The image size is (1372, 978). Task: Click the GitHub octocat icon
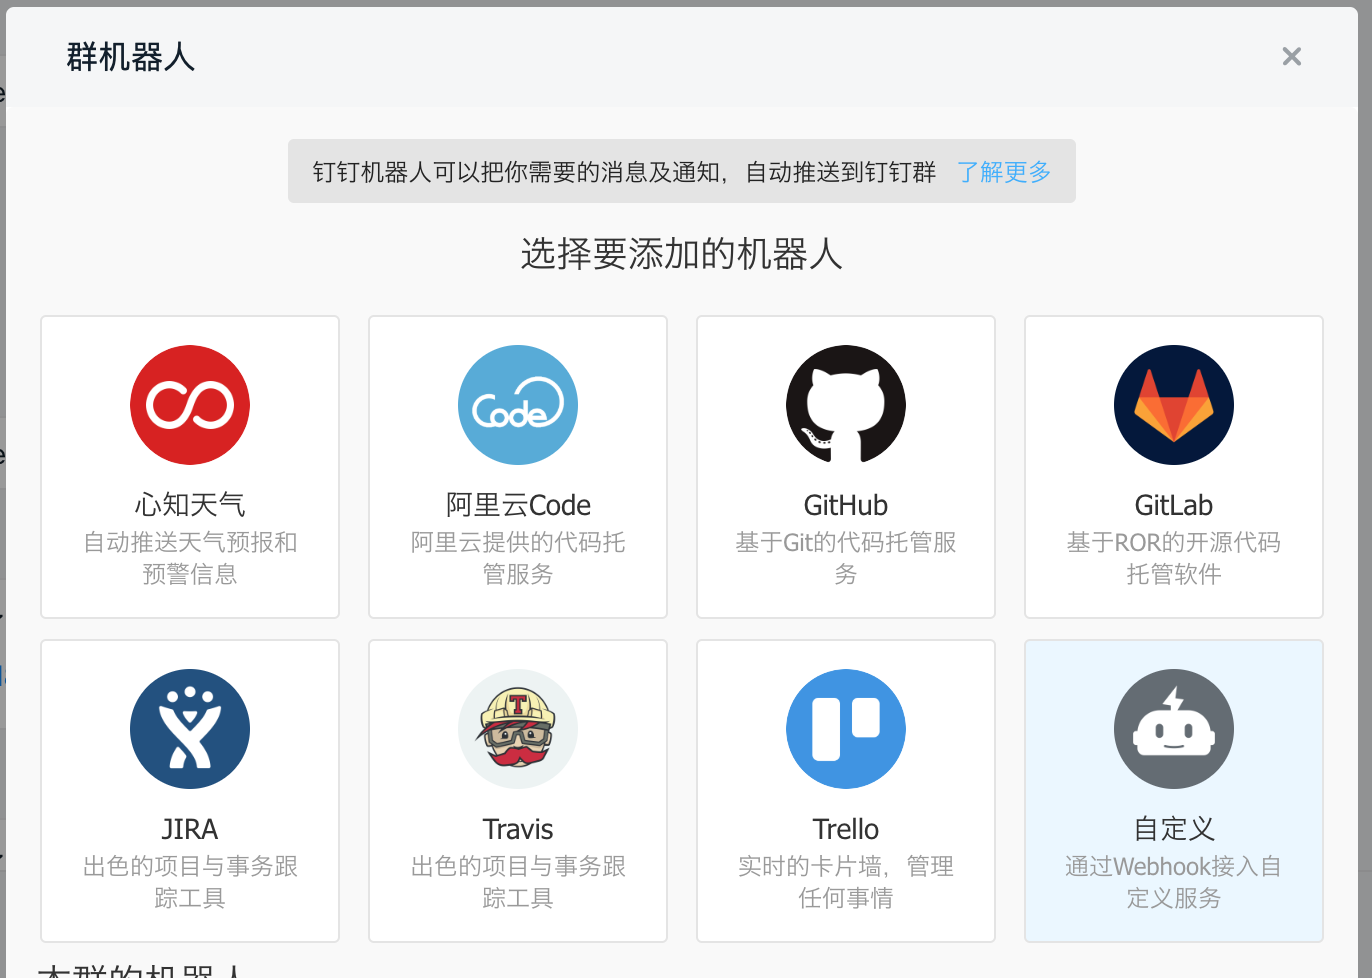coord(846,405)
